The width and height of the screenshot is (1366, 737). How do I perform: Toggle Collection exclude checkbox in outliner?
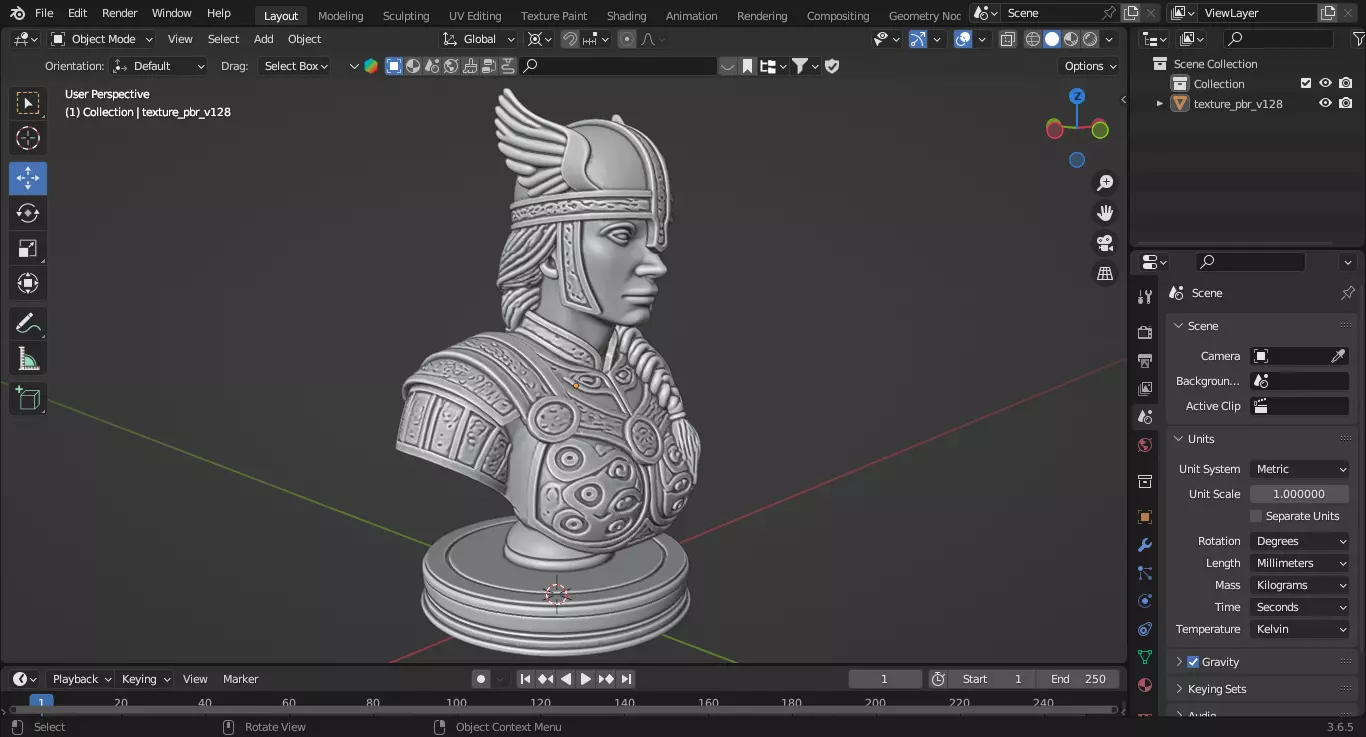tap(1305, 83)
